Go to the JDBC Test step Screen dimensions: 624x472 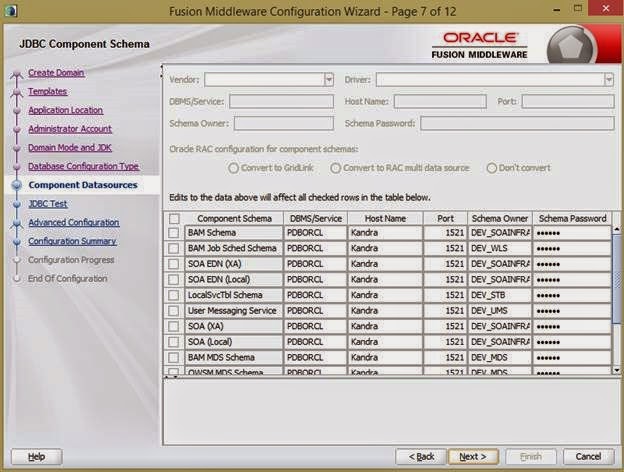48,204
